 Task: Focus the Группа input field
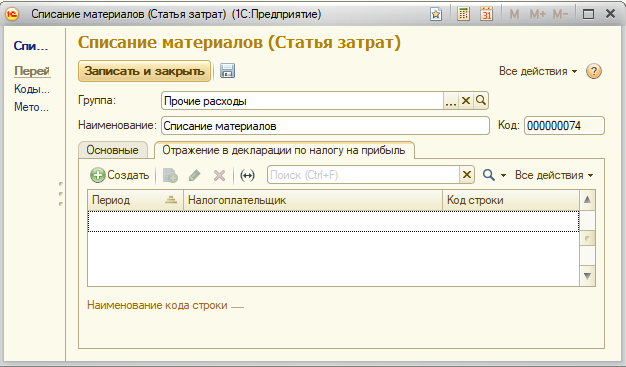(x=302, y=101)
